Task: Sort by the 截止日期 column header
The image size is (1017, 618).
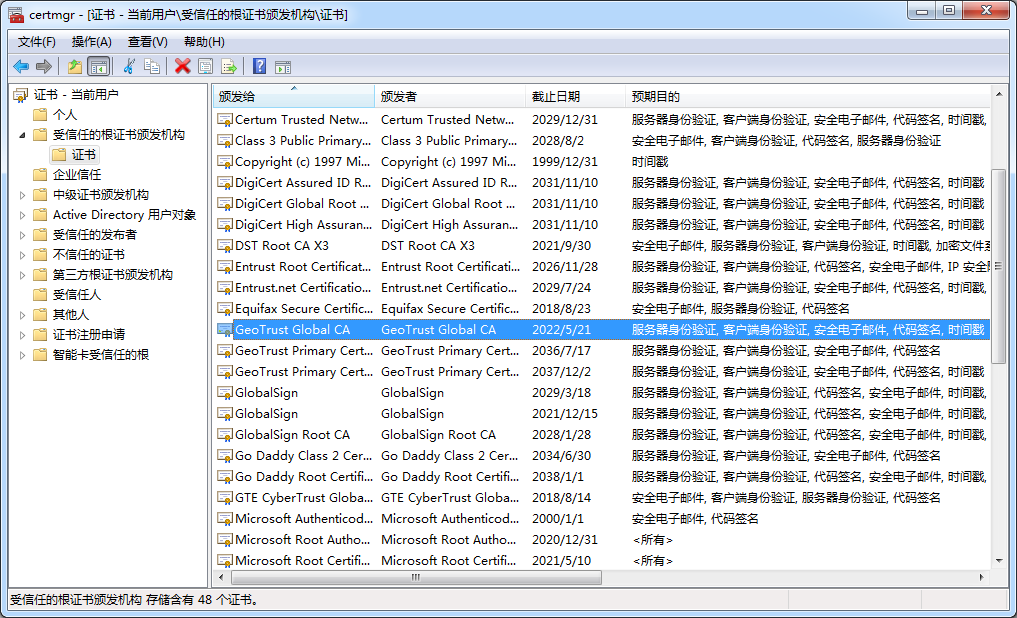Action: coord(575,97)
